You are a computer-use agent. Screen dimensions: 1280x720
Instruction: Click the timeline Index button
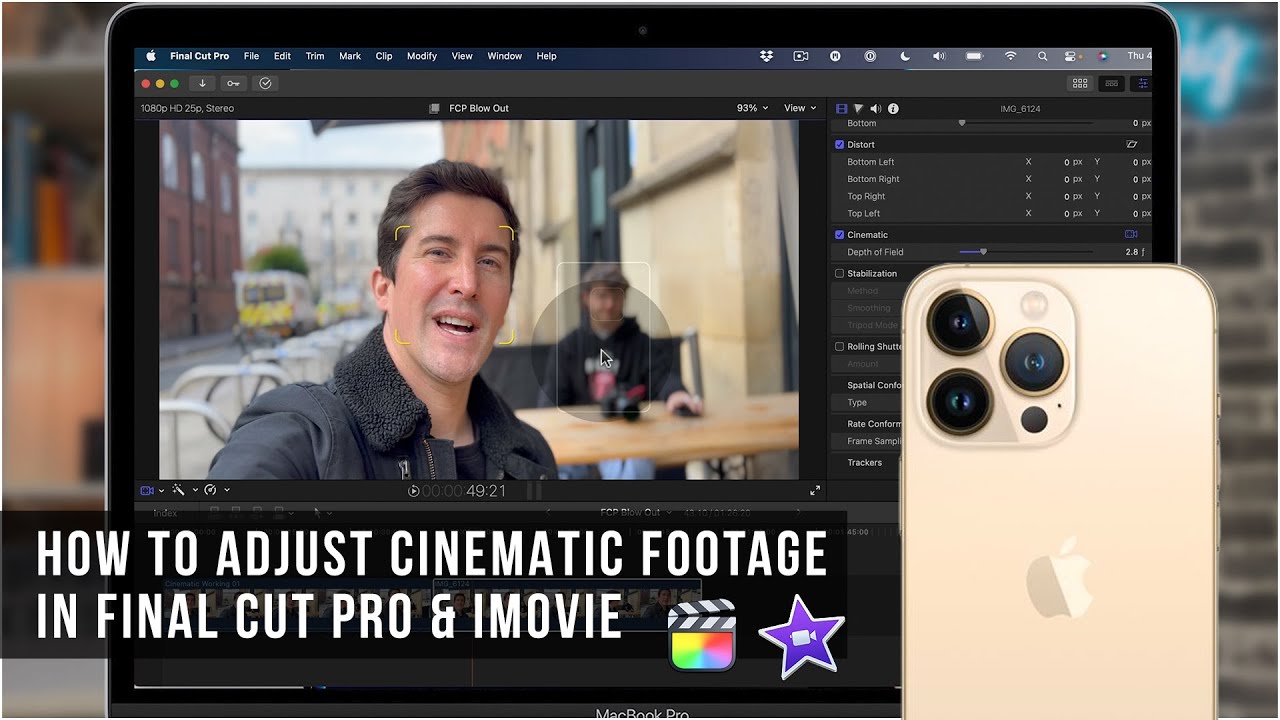(x=165, y=513)
